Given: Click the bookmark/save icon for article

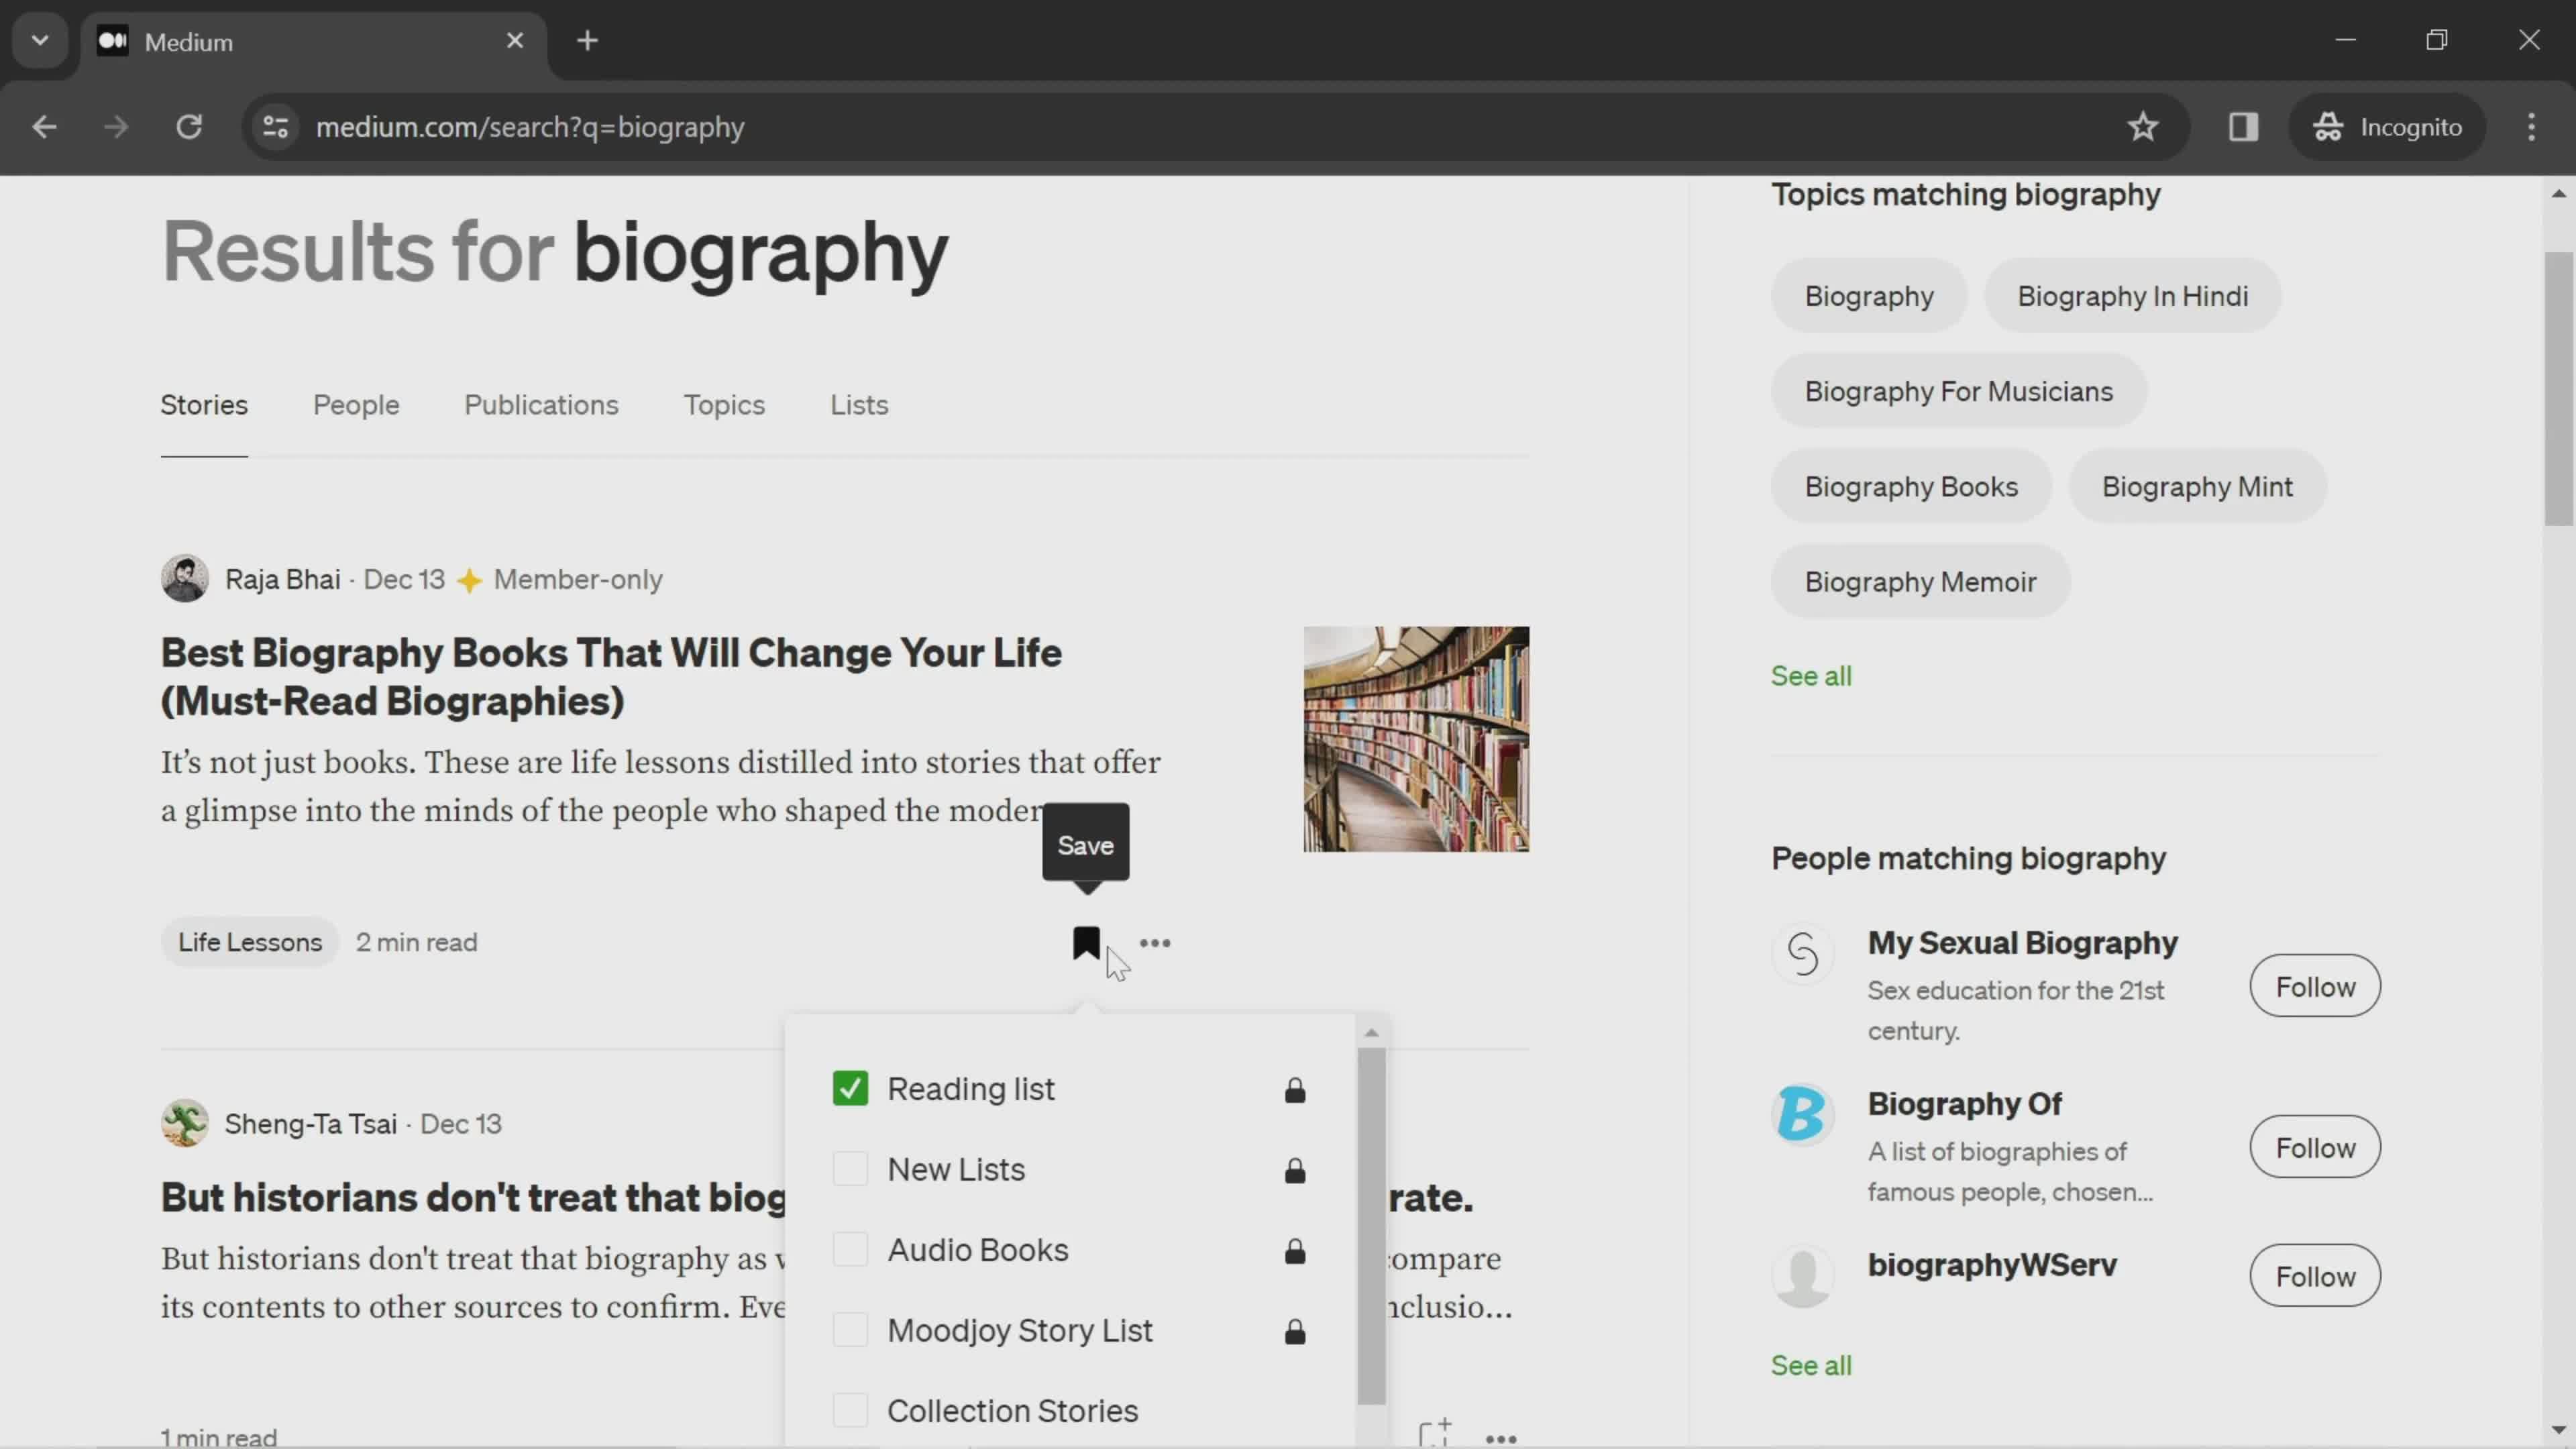Looking at the screenshot, I should coord(1085,941).
